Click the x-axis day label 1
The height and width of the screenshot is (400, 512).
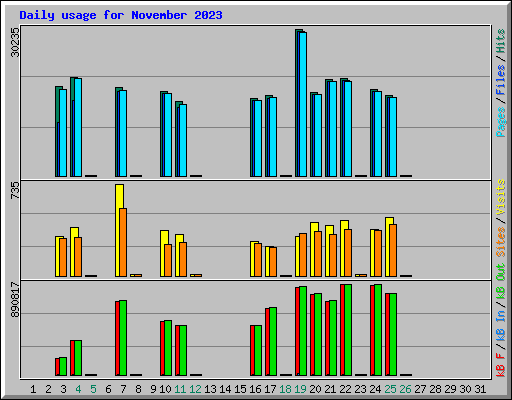click(33, 389)
